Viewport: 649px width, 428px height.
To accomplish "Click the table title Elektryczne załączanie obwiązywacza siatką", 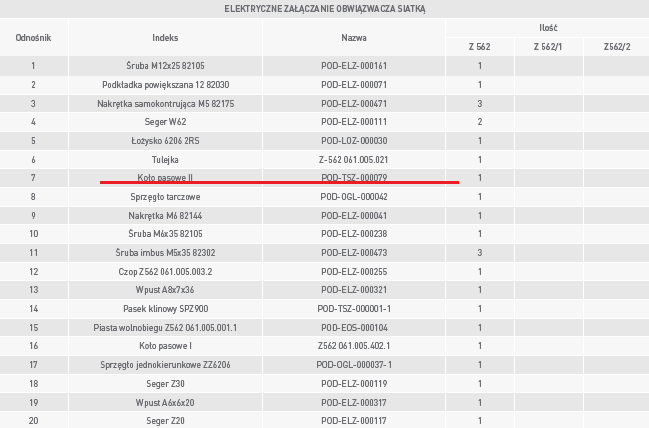I will [x=324, y=9].
